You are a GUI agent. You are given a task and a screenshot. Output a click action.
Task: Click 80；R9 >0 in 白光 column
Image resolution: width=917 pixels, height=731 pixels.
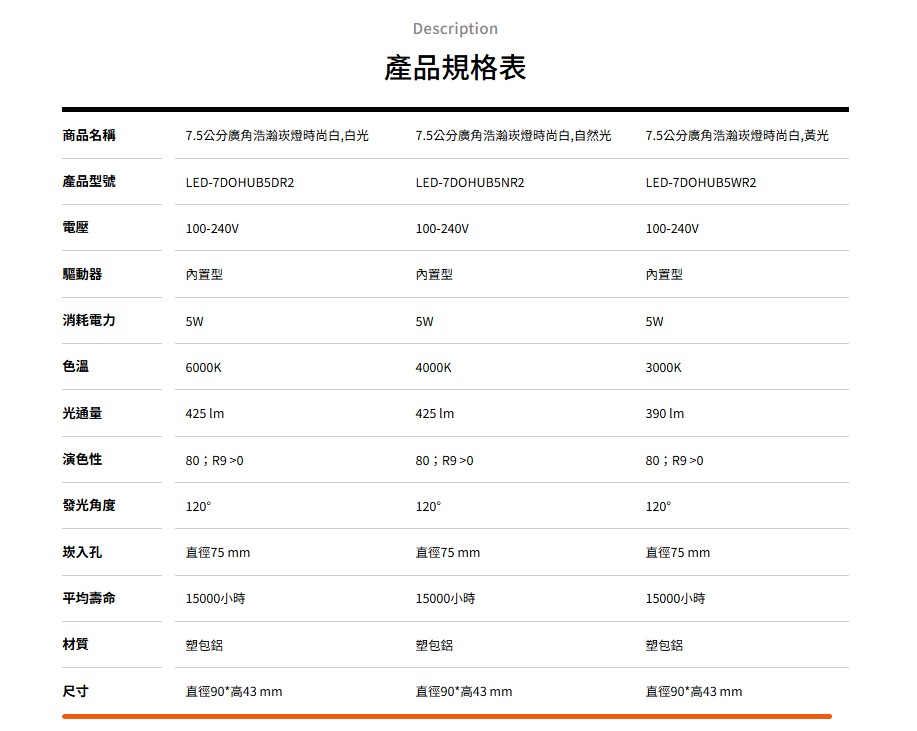215,461
